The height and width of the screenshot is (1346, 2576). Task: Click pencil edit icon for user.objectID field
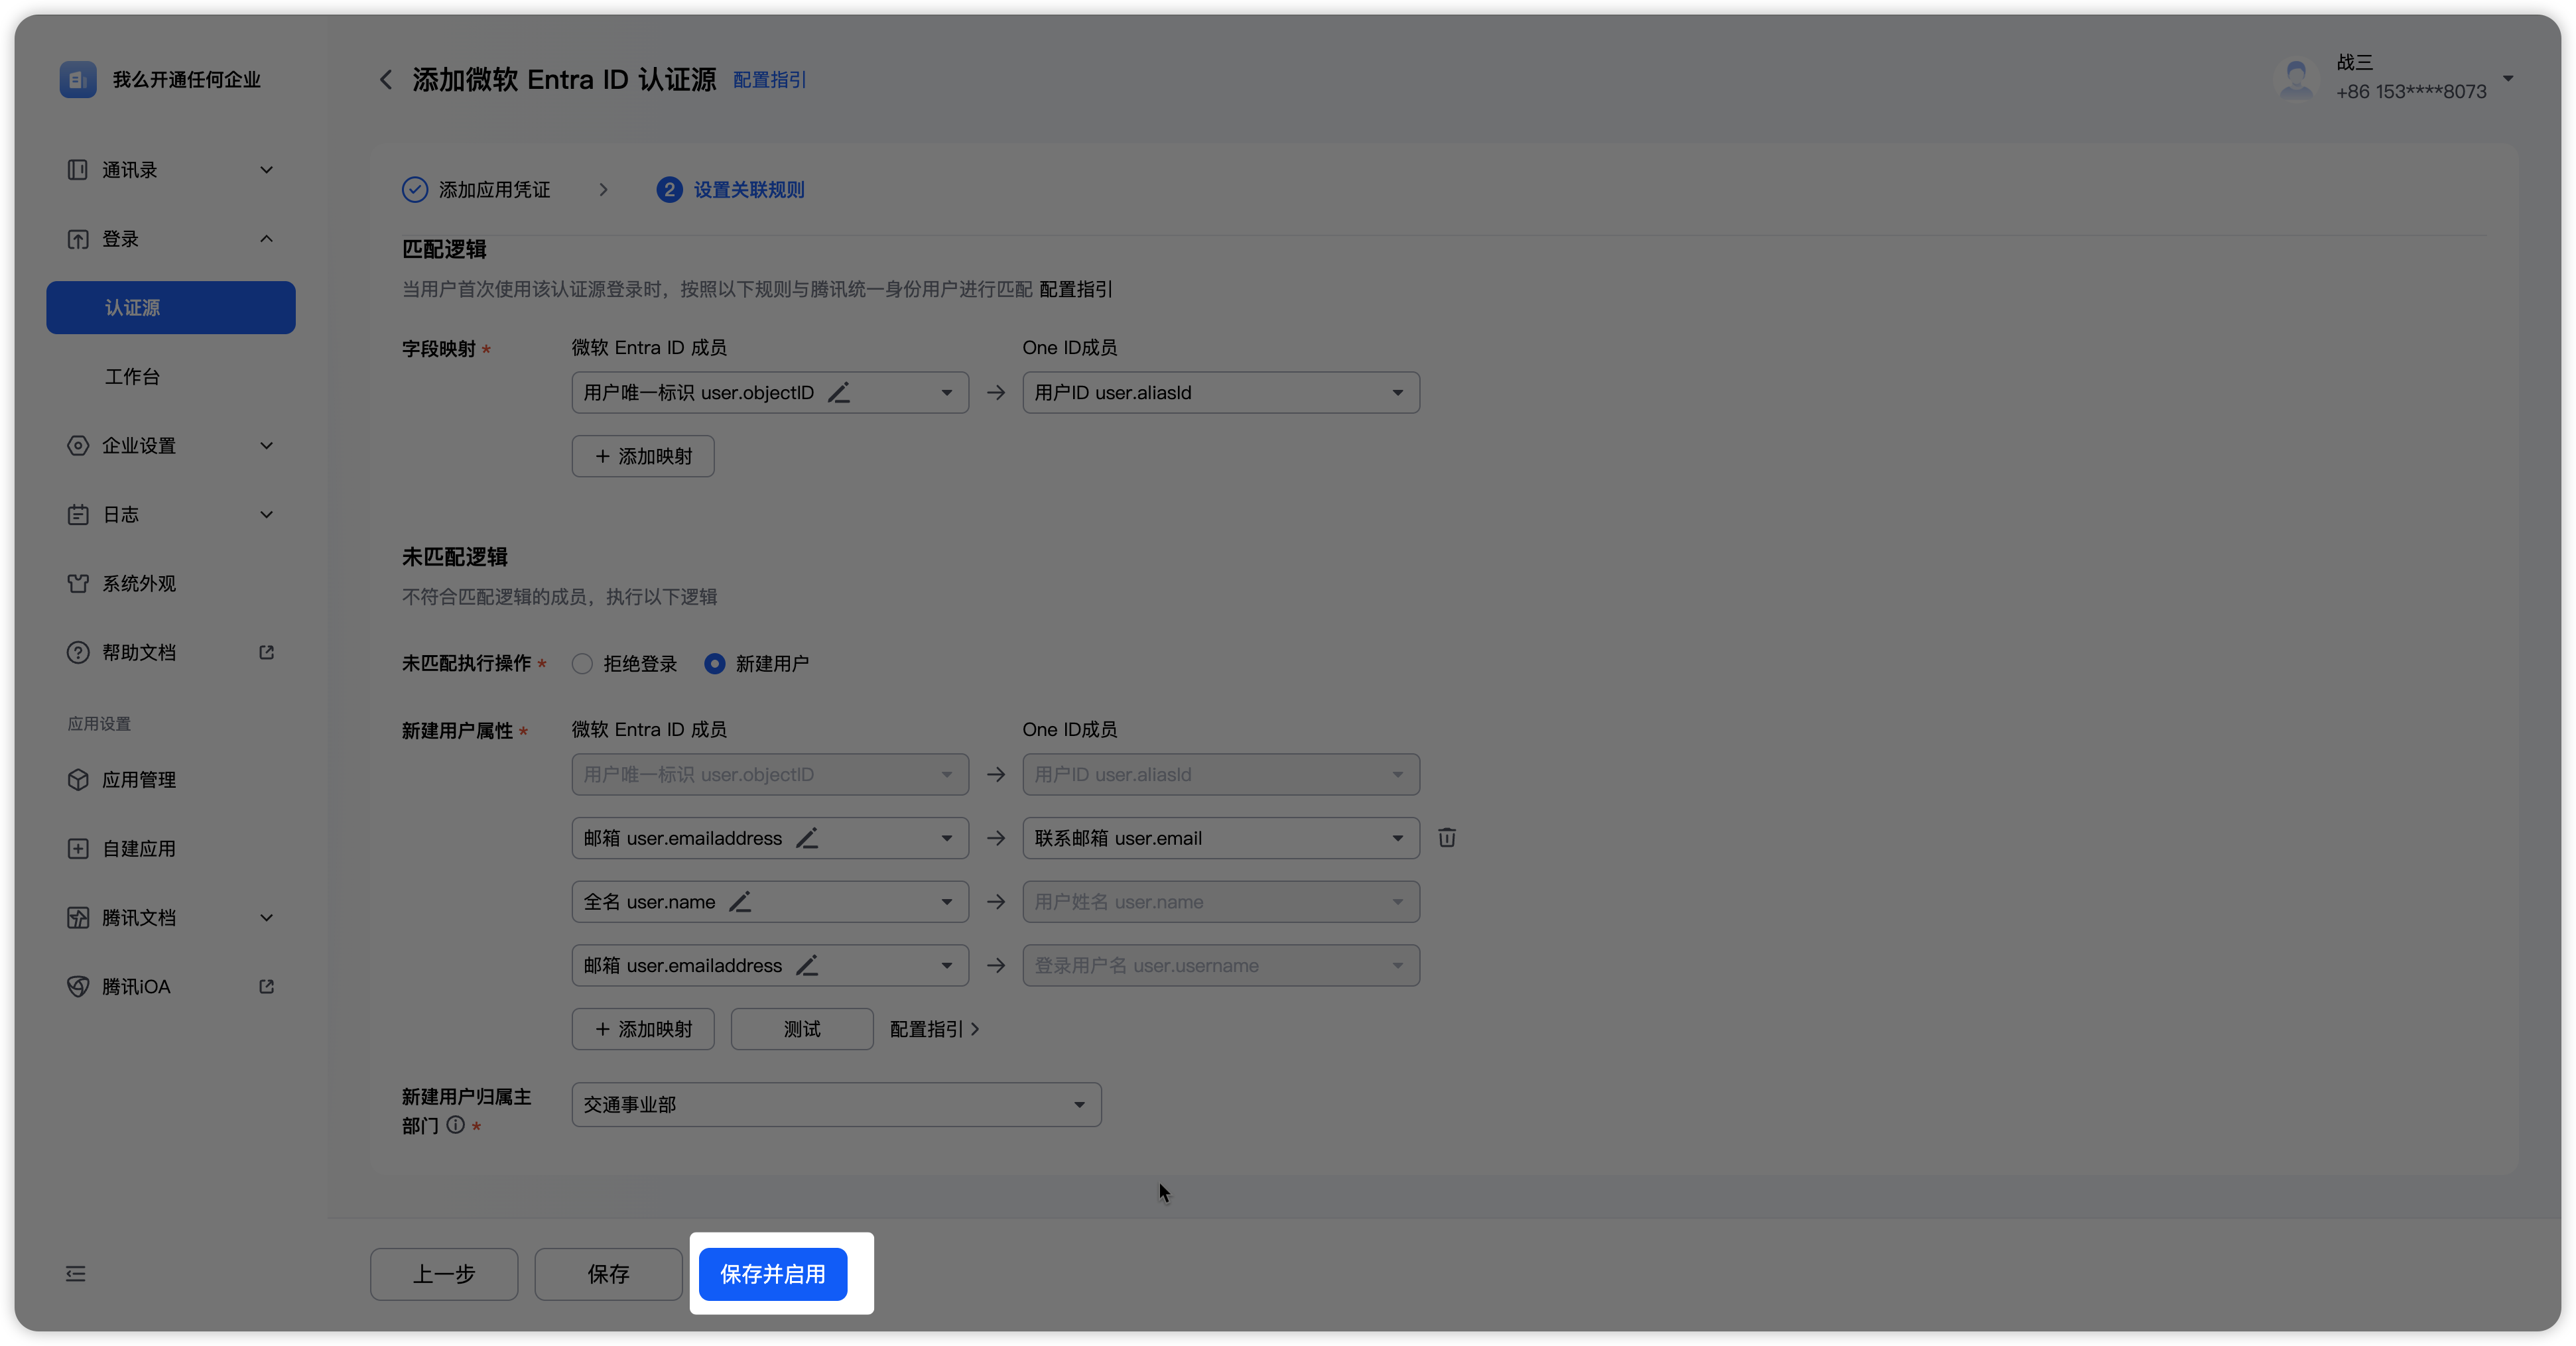click(x=839, y=393)
